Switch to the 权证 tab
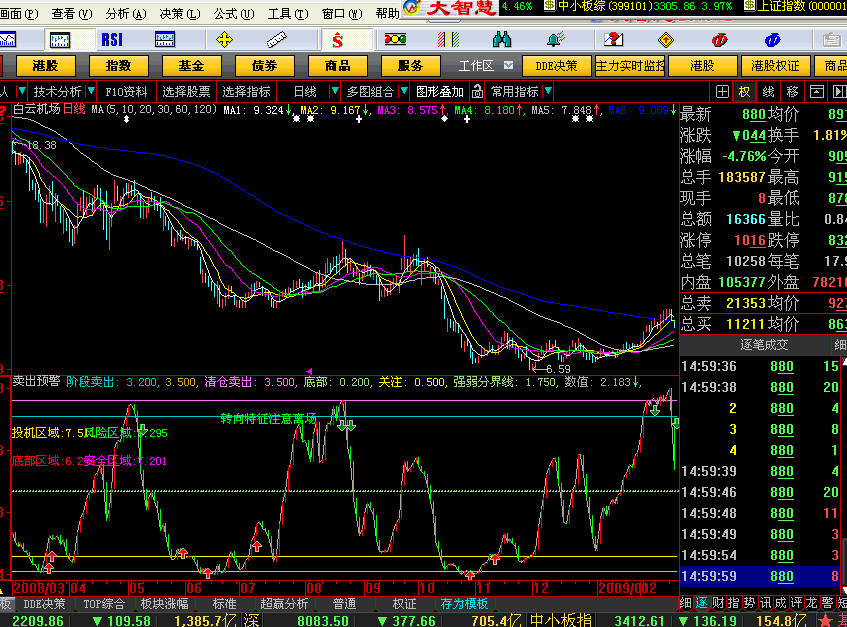 (404, 604)
